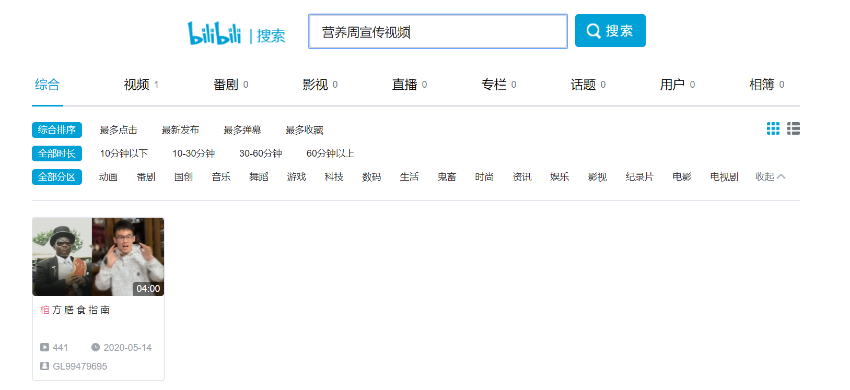Sort results by 最多点击
The image size is (850, 390).
[x=118, y=130]
